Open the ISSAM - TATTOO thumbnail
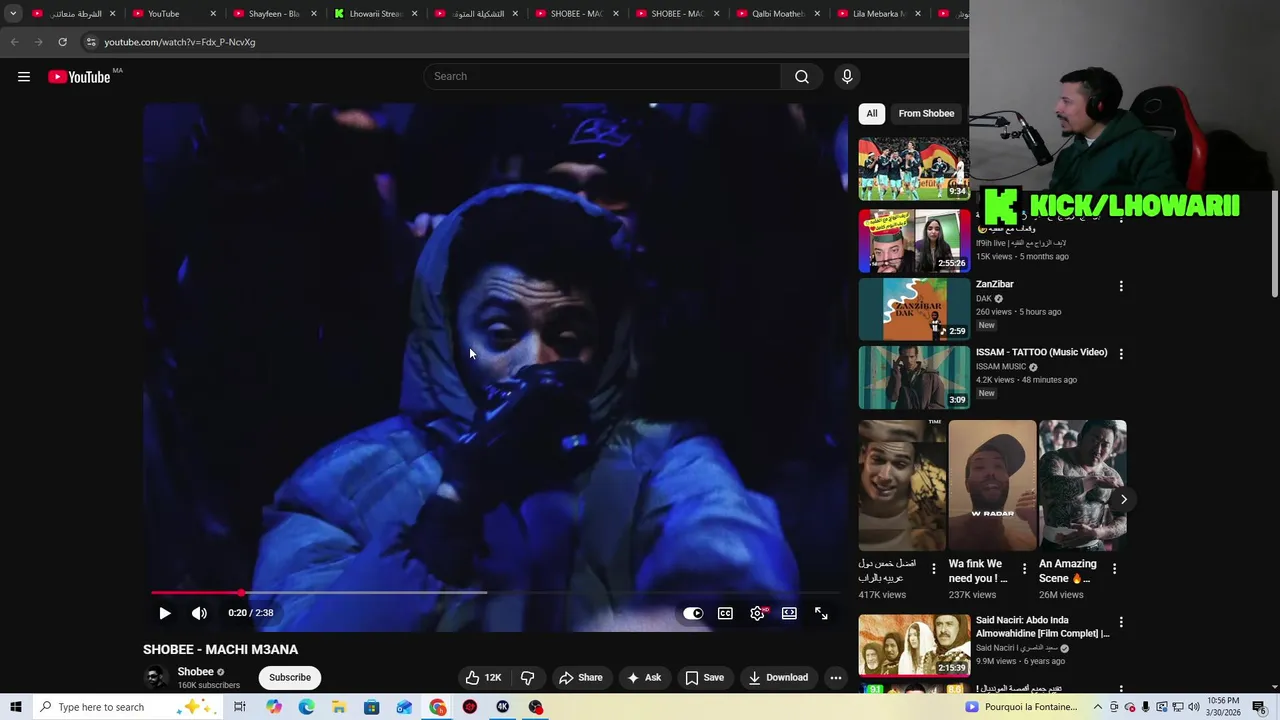The height and width of the screenshot is (720, 1280). (914, 377)
